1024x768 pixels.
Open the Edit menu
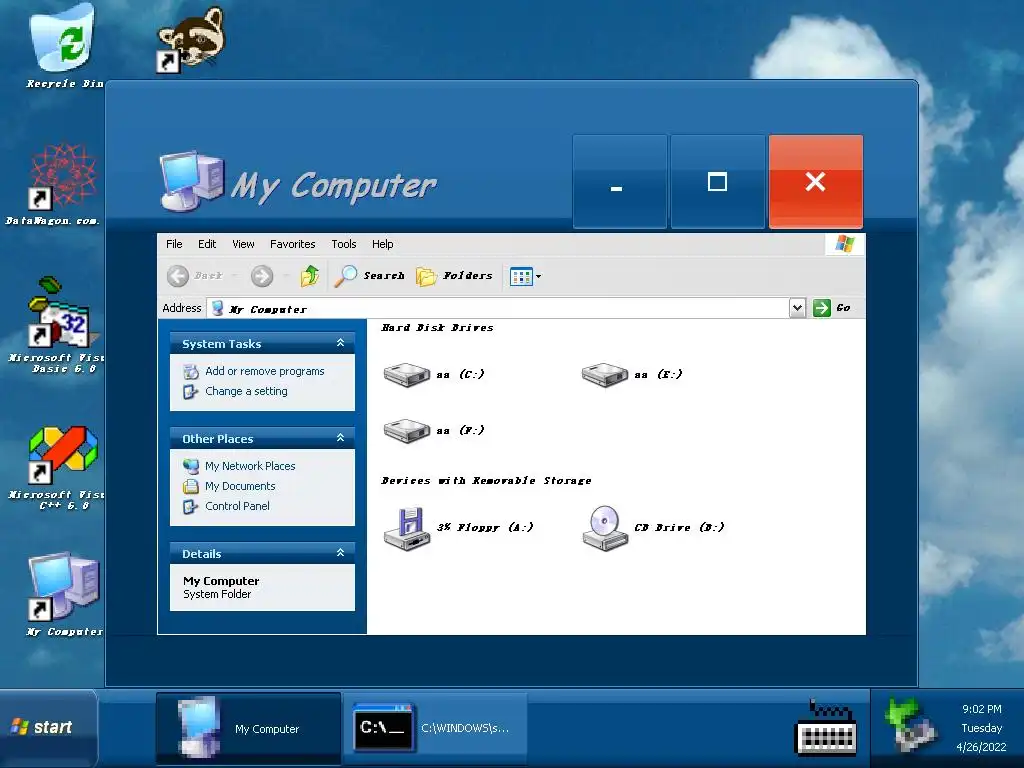coord(207,244)
